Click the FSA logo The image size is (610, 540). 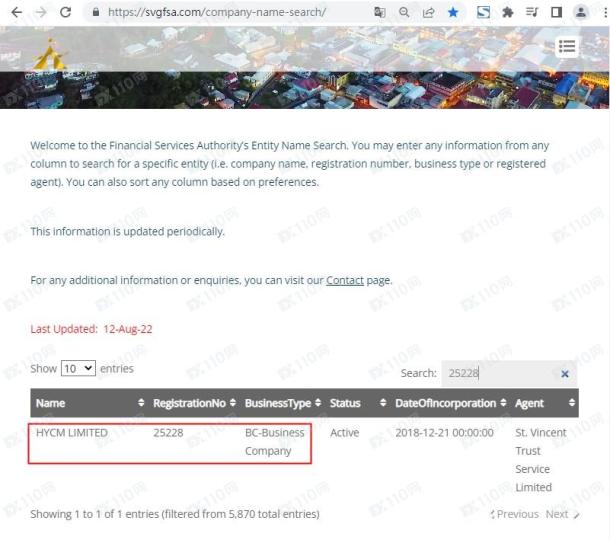coord(50,56)
